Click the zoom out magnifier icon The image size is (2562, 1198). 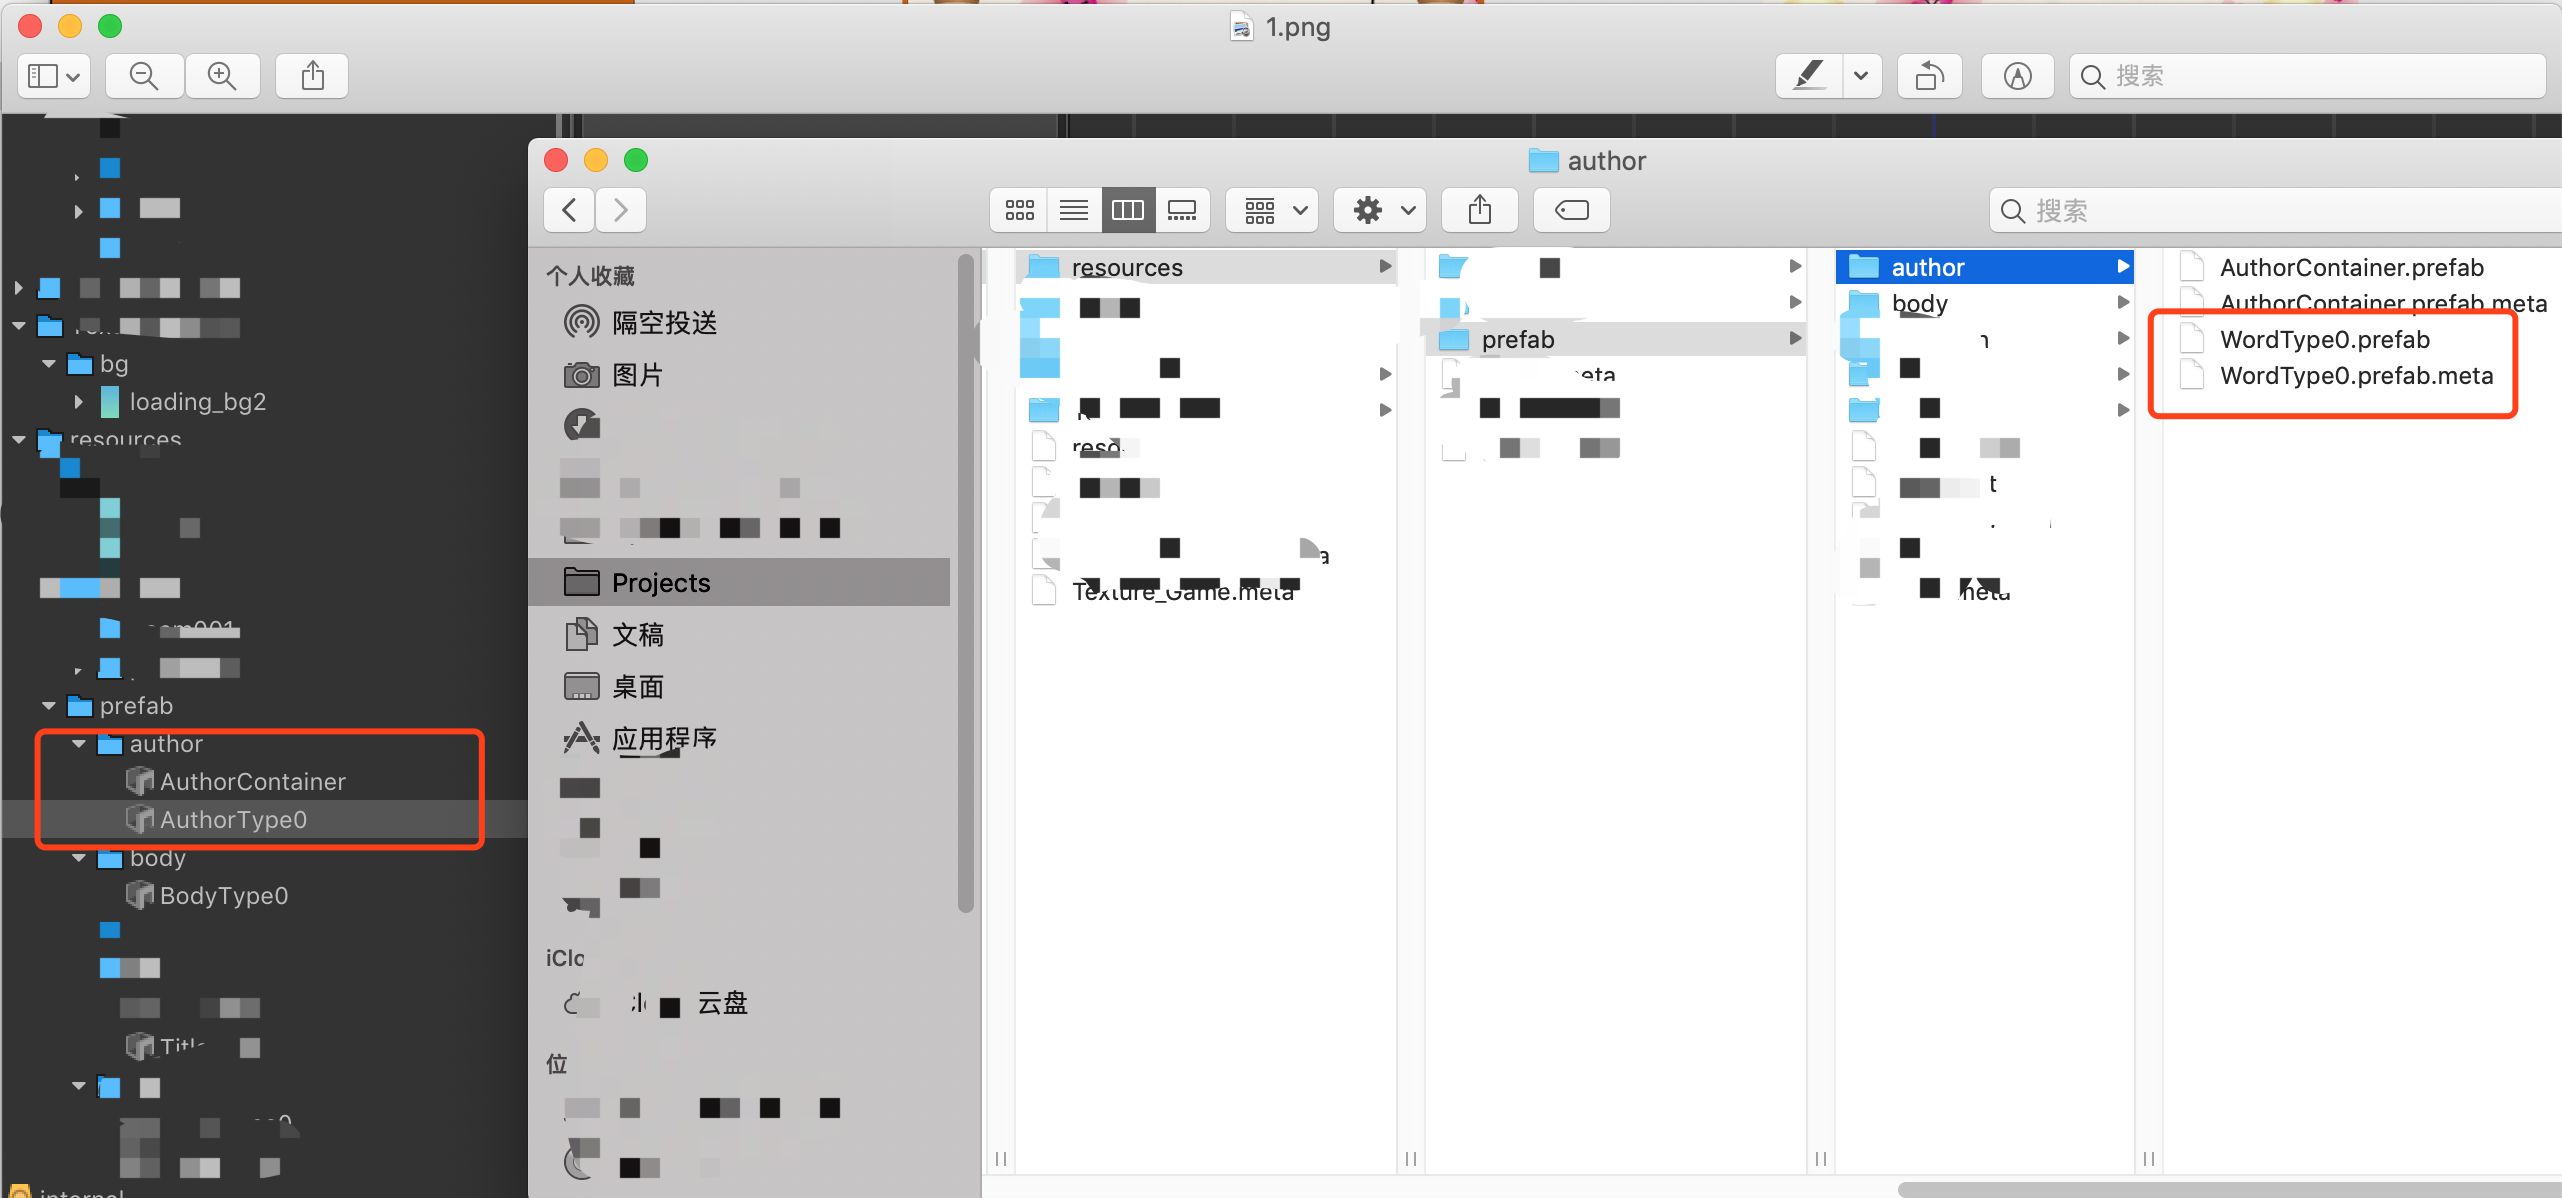point(144,76)
